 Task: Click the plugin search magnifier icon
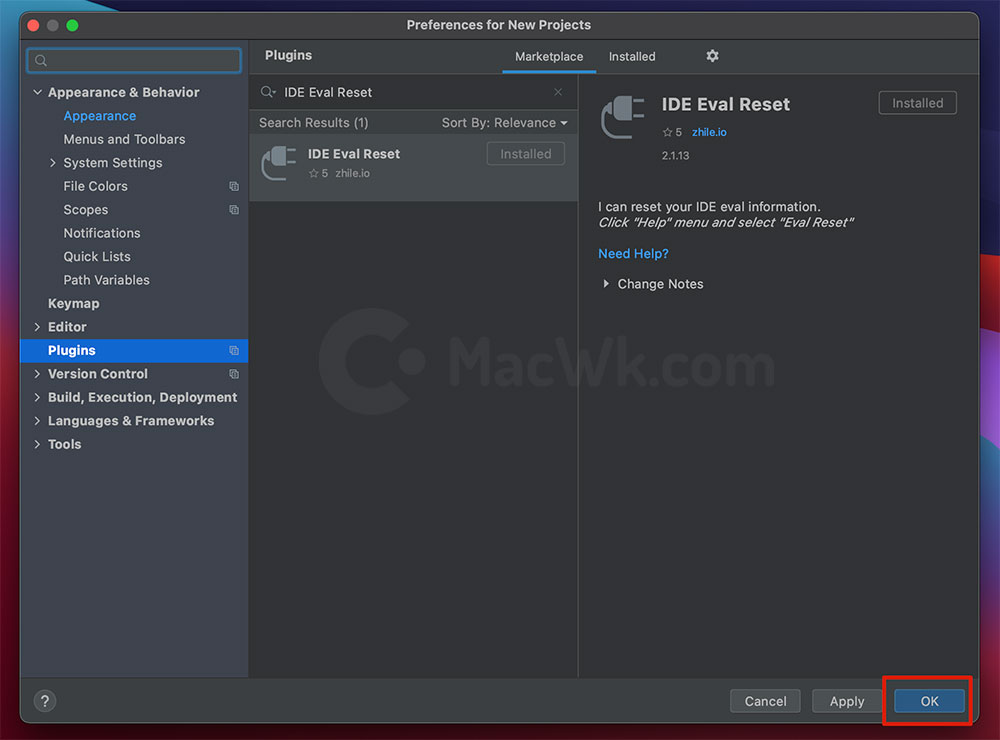click(268, 92)
